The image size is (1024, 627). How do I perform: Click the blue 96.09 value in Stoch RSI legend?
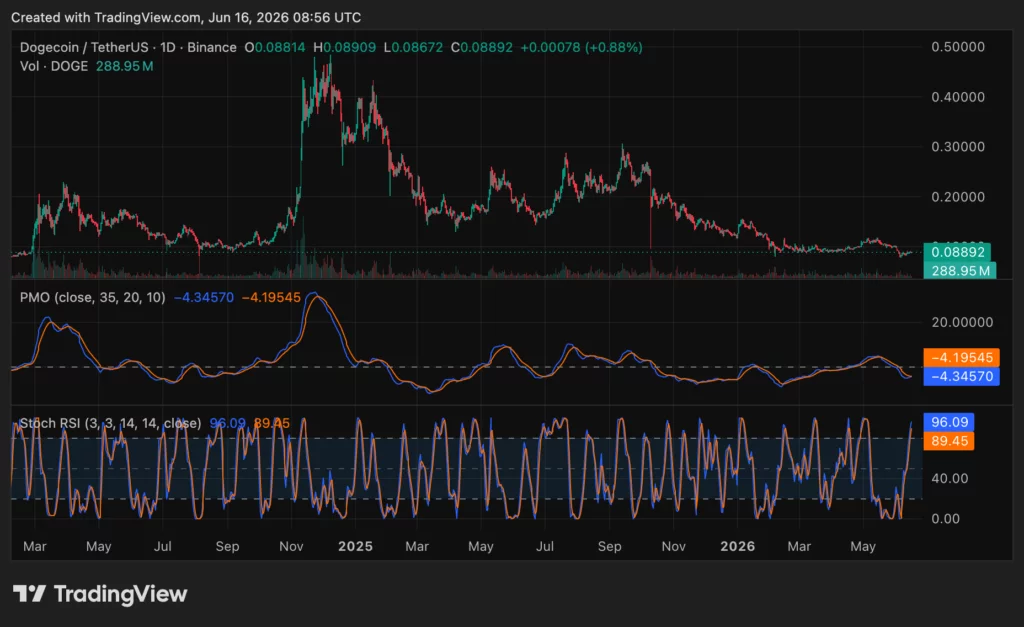tap(227, 423)
